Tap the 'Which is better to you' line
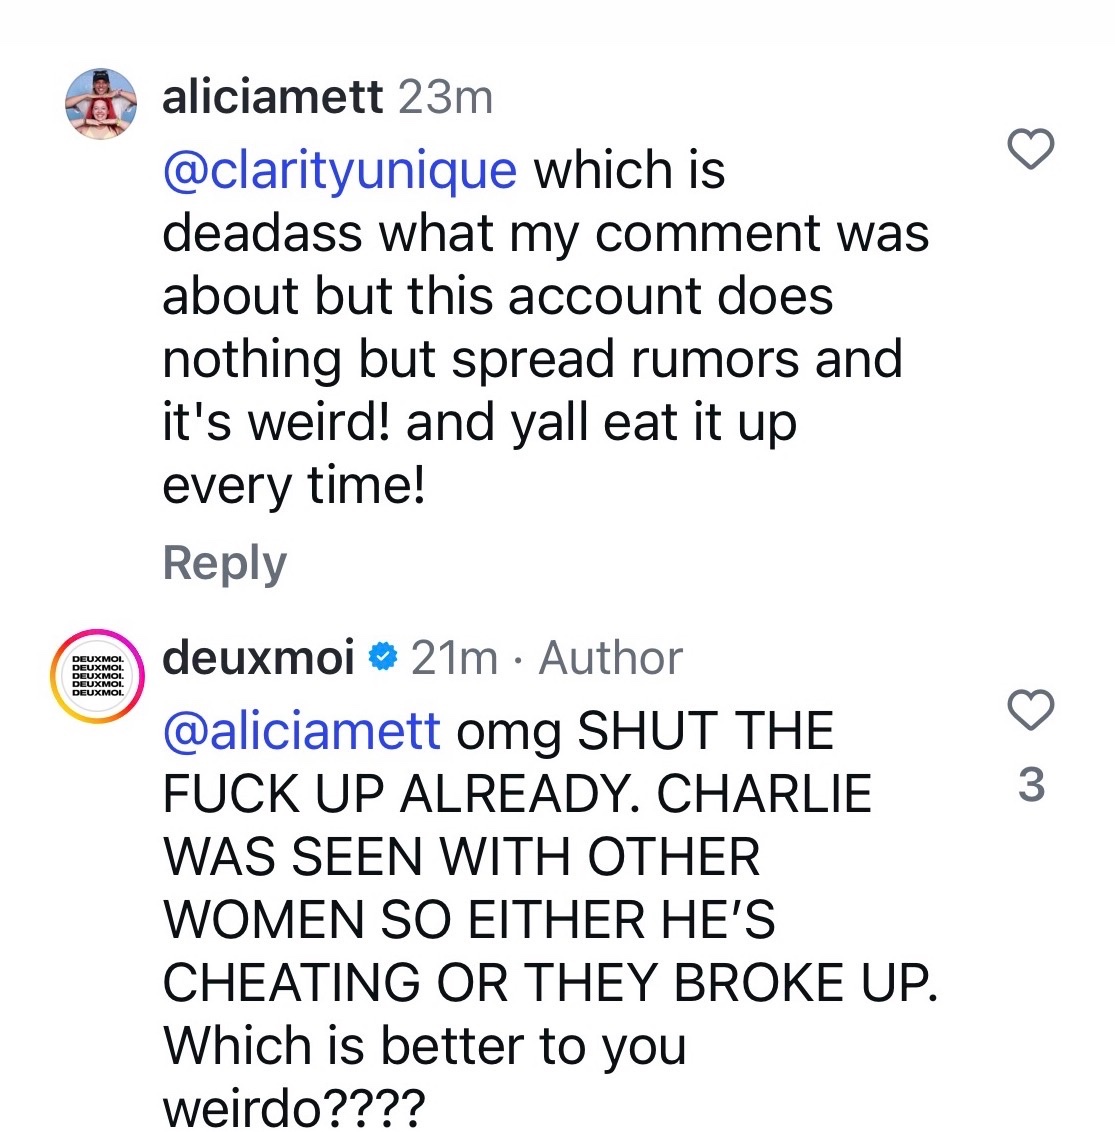 coord(424,1047)
